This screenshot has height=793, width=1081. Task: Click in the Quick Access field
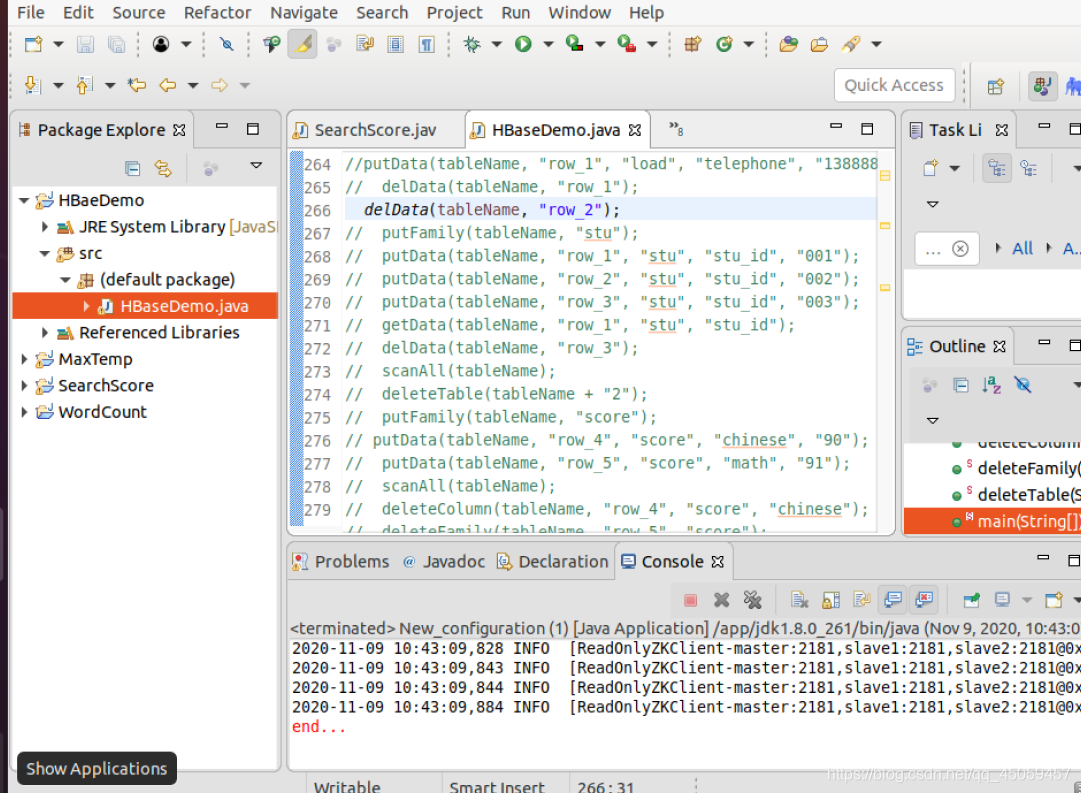pyautogui.click(x=894, y=86)
